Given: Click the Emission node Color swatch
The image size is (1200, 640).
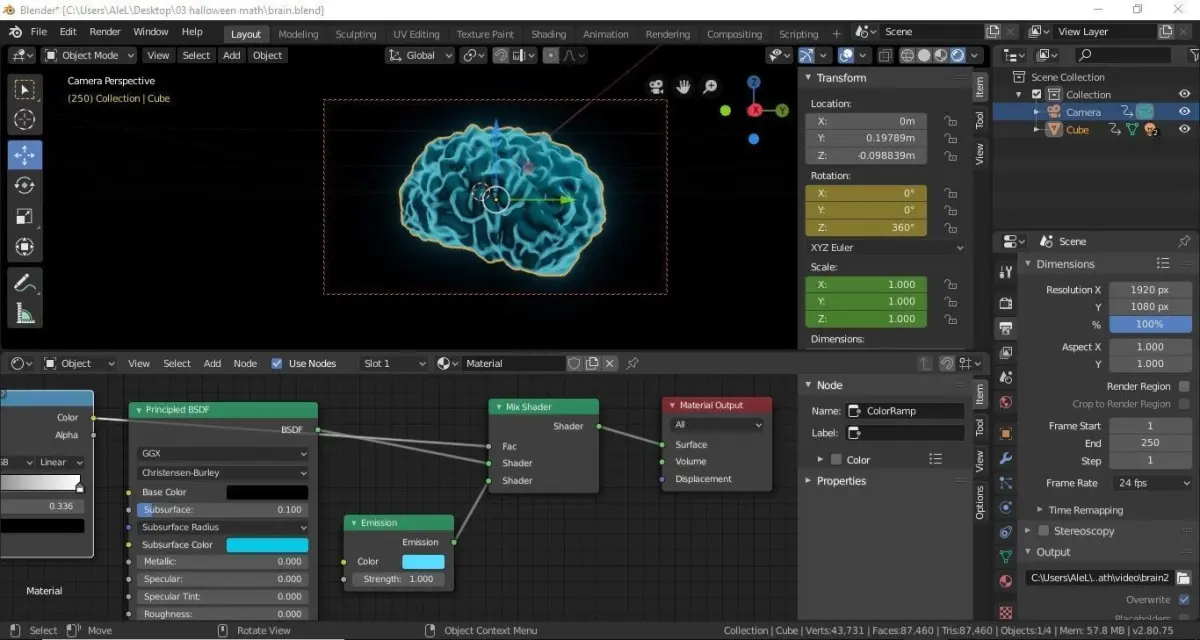Looking at the screenshot, I should tap(423, 561).
